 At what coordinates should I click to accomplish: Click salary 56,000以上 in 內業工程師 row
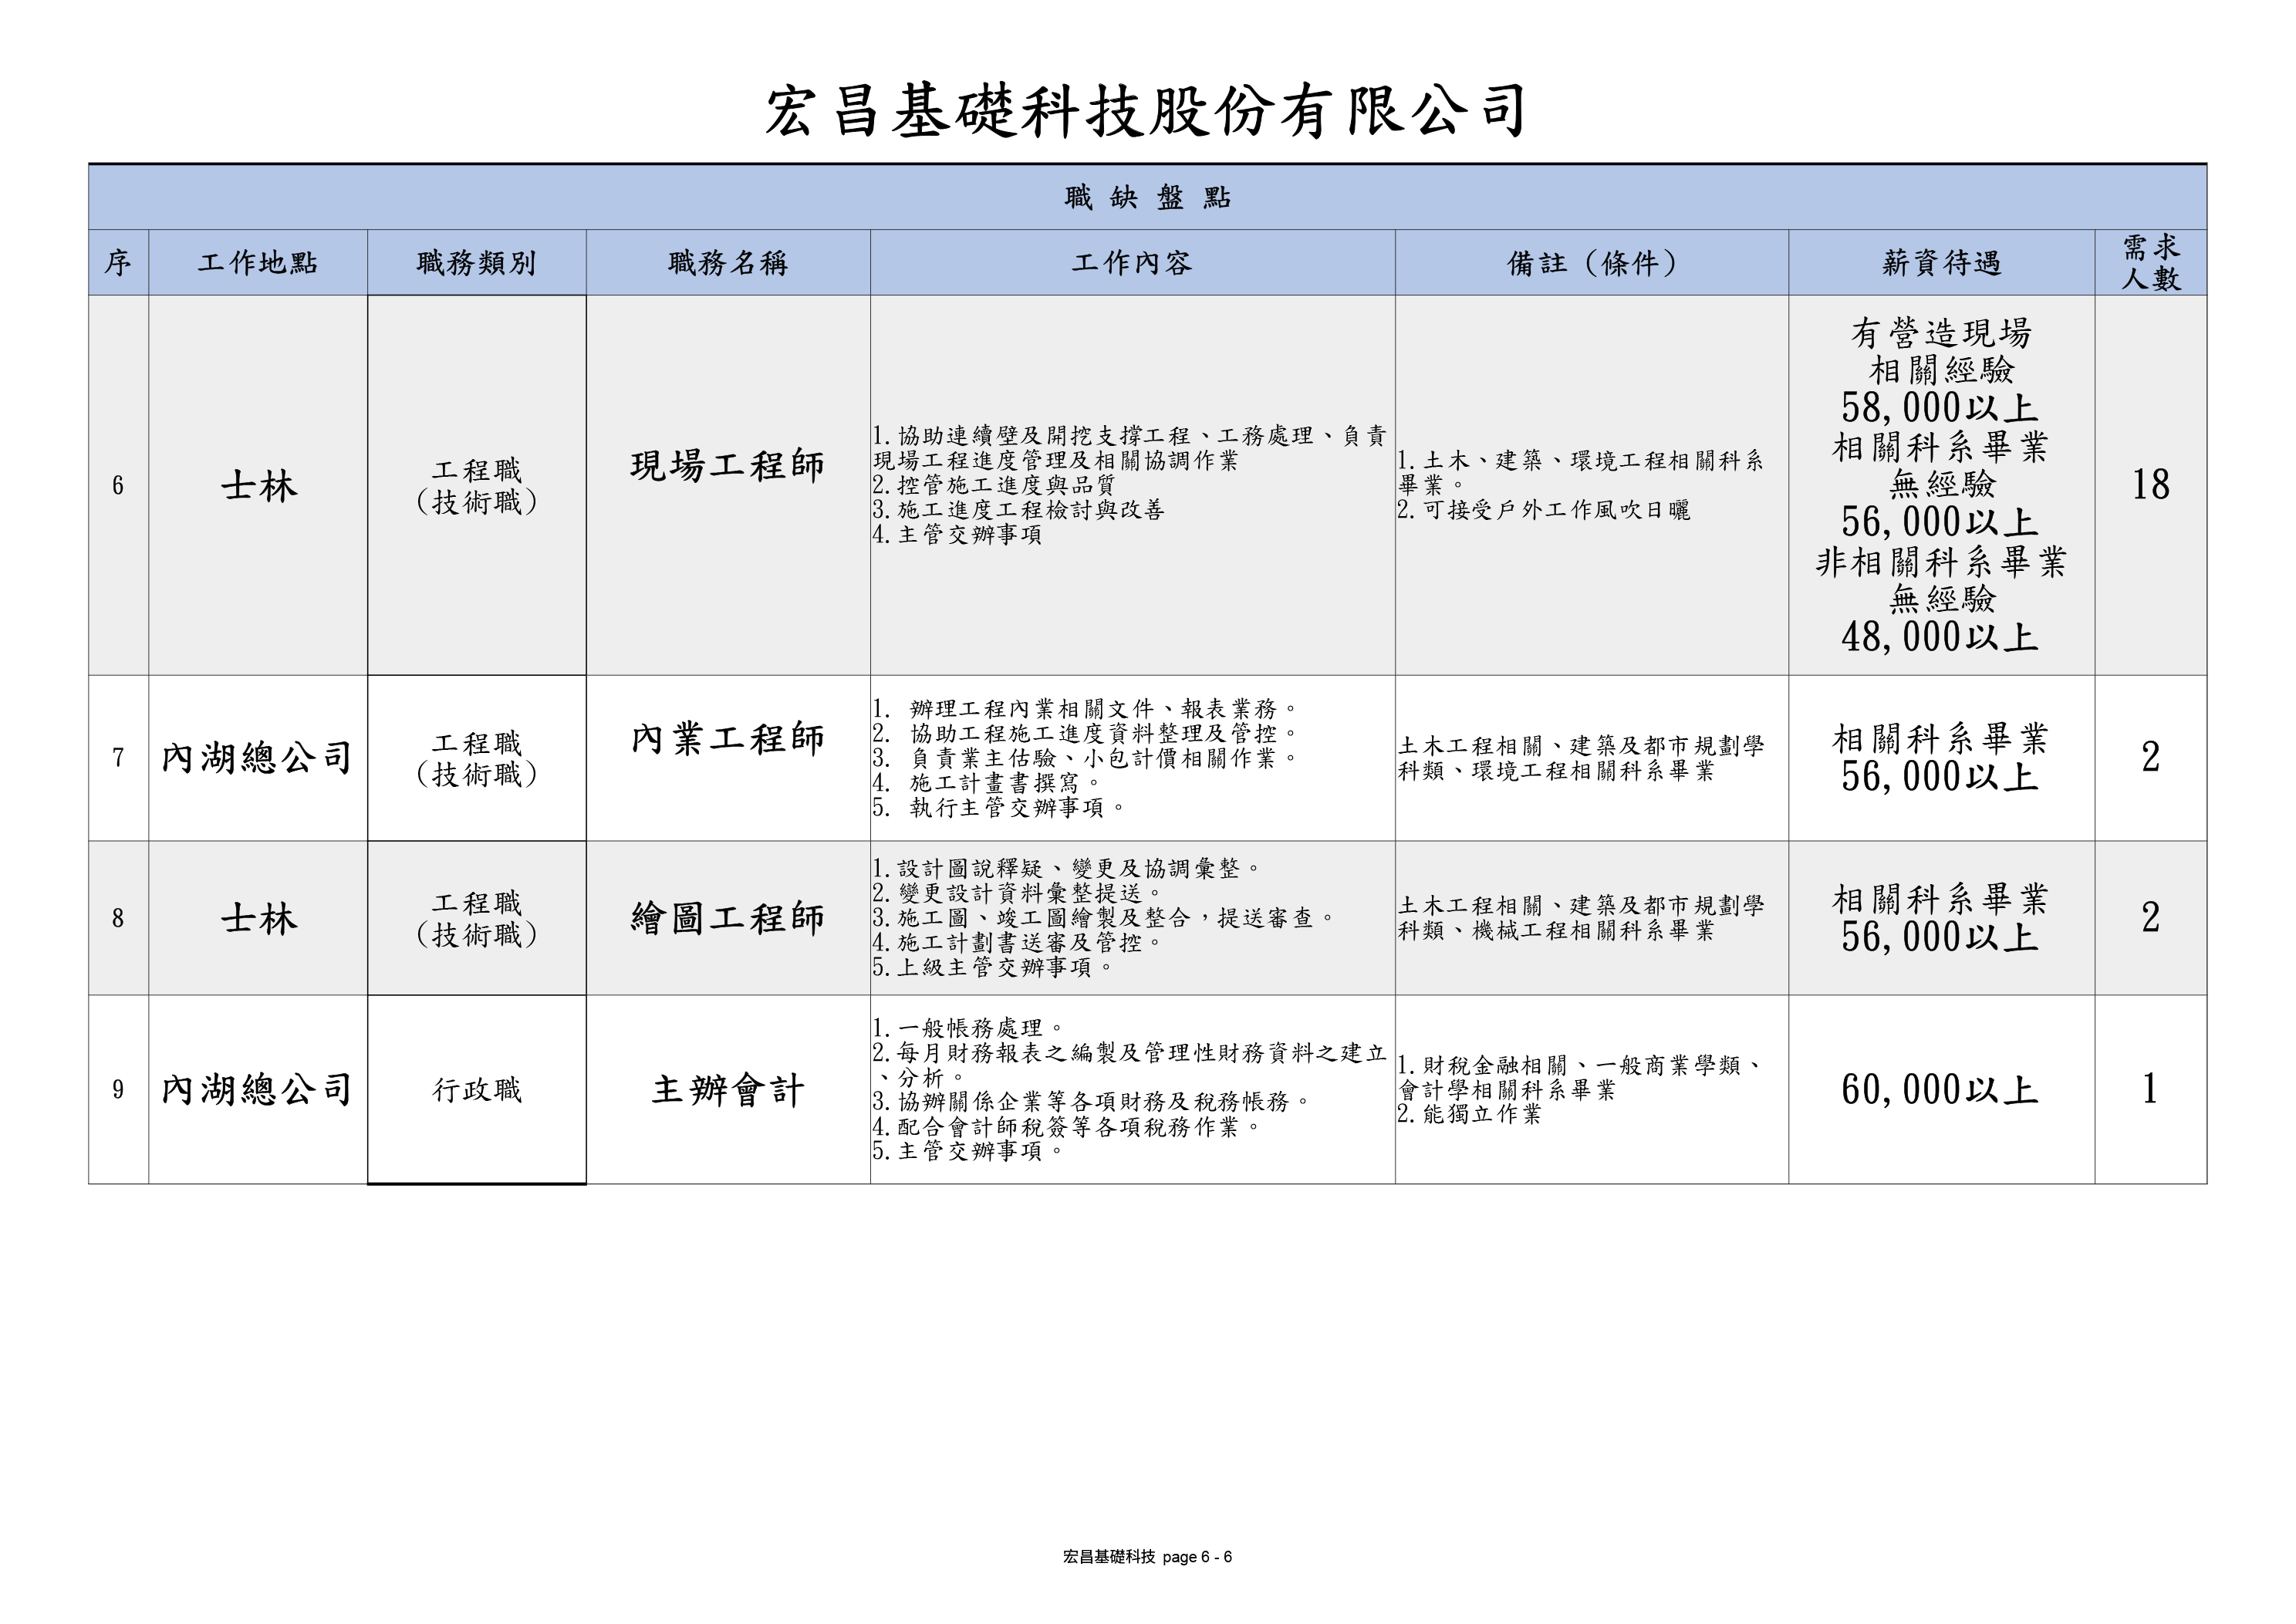[1940, 777]
